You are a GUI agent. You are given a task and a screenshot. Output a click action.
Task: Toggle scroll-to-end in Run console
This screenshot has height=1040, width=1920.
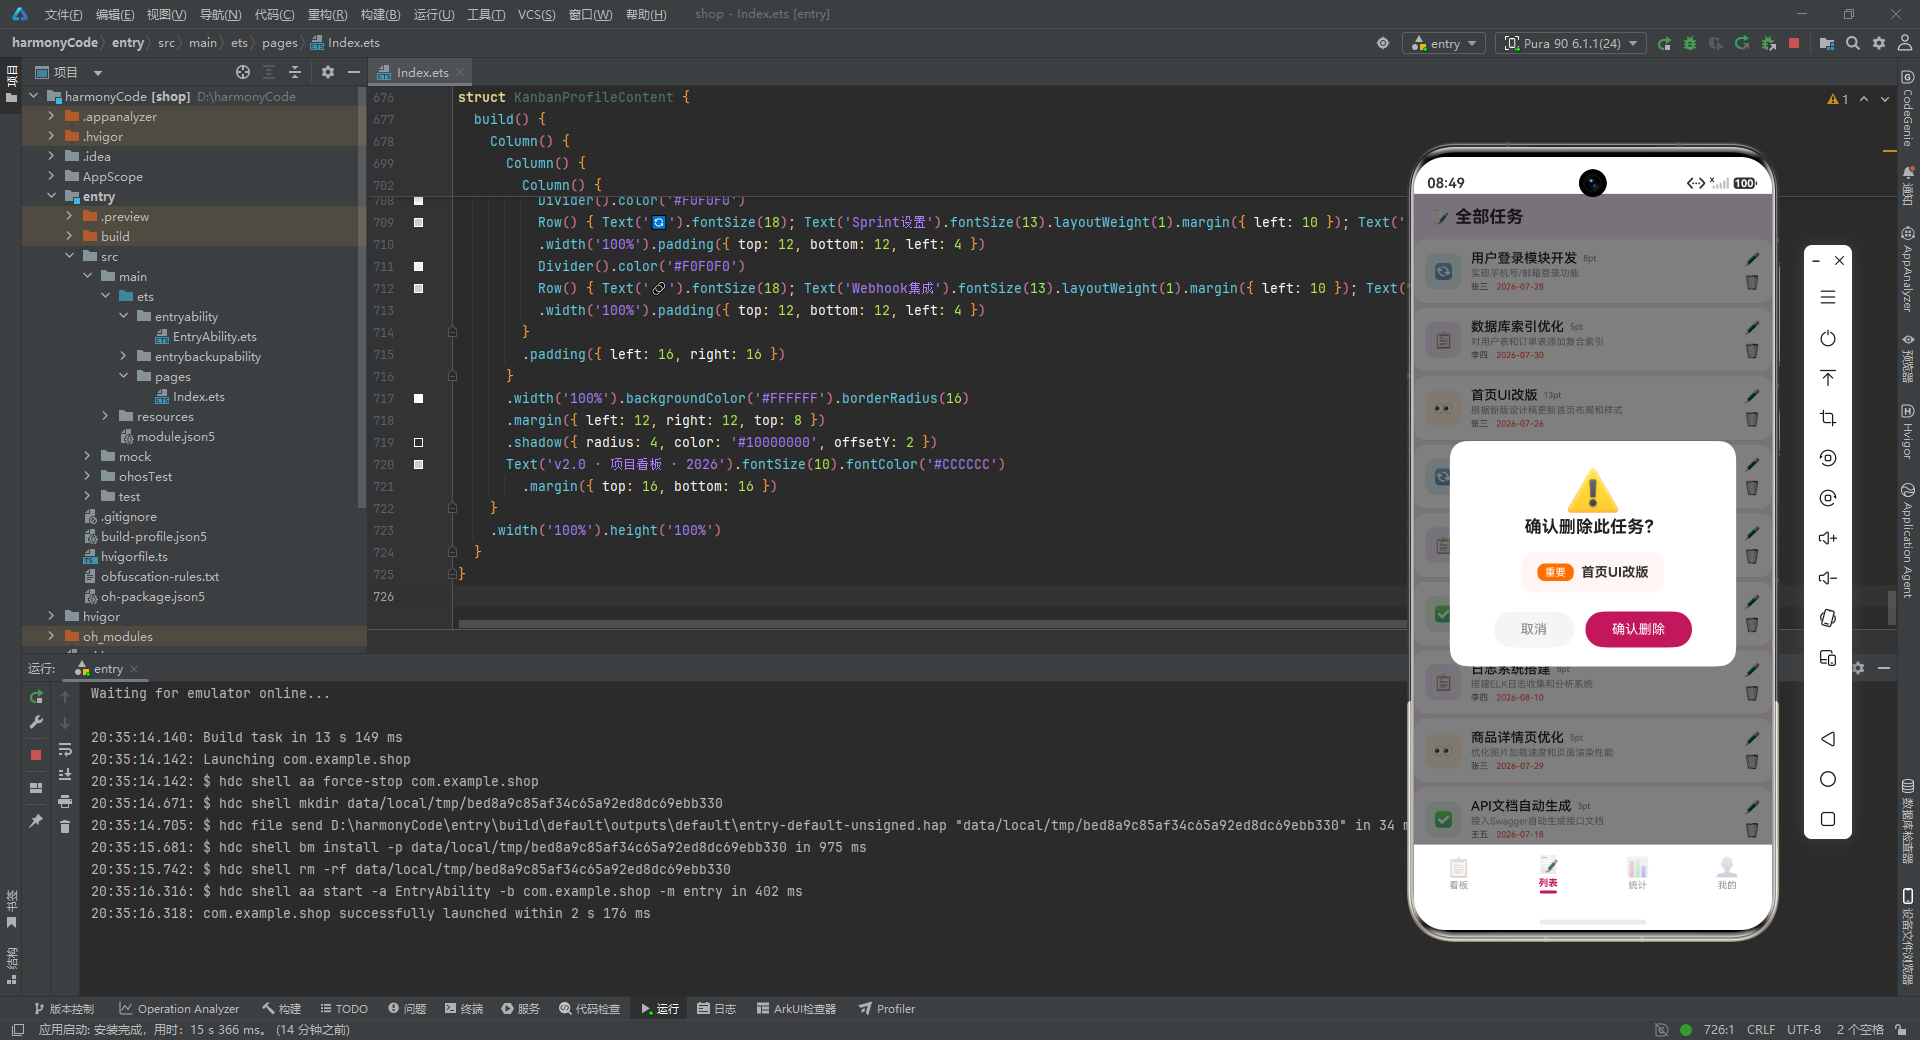(65, 775)
